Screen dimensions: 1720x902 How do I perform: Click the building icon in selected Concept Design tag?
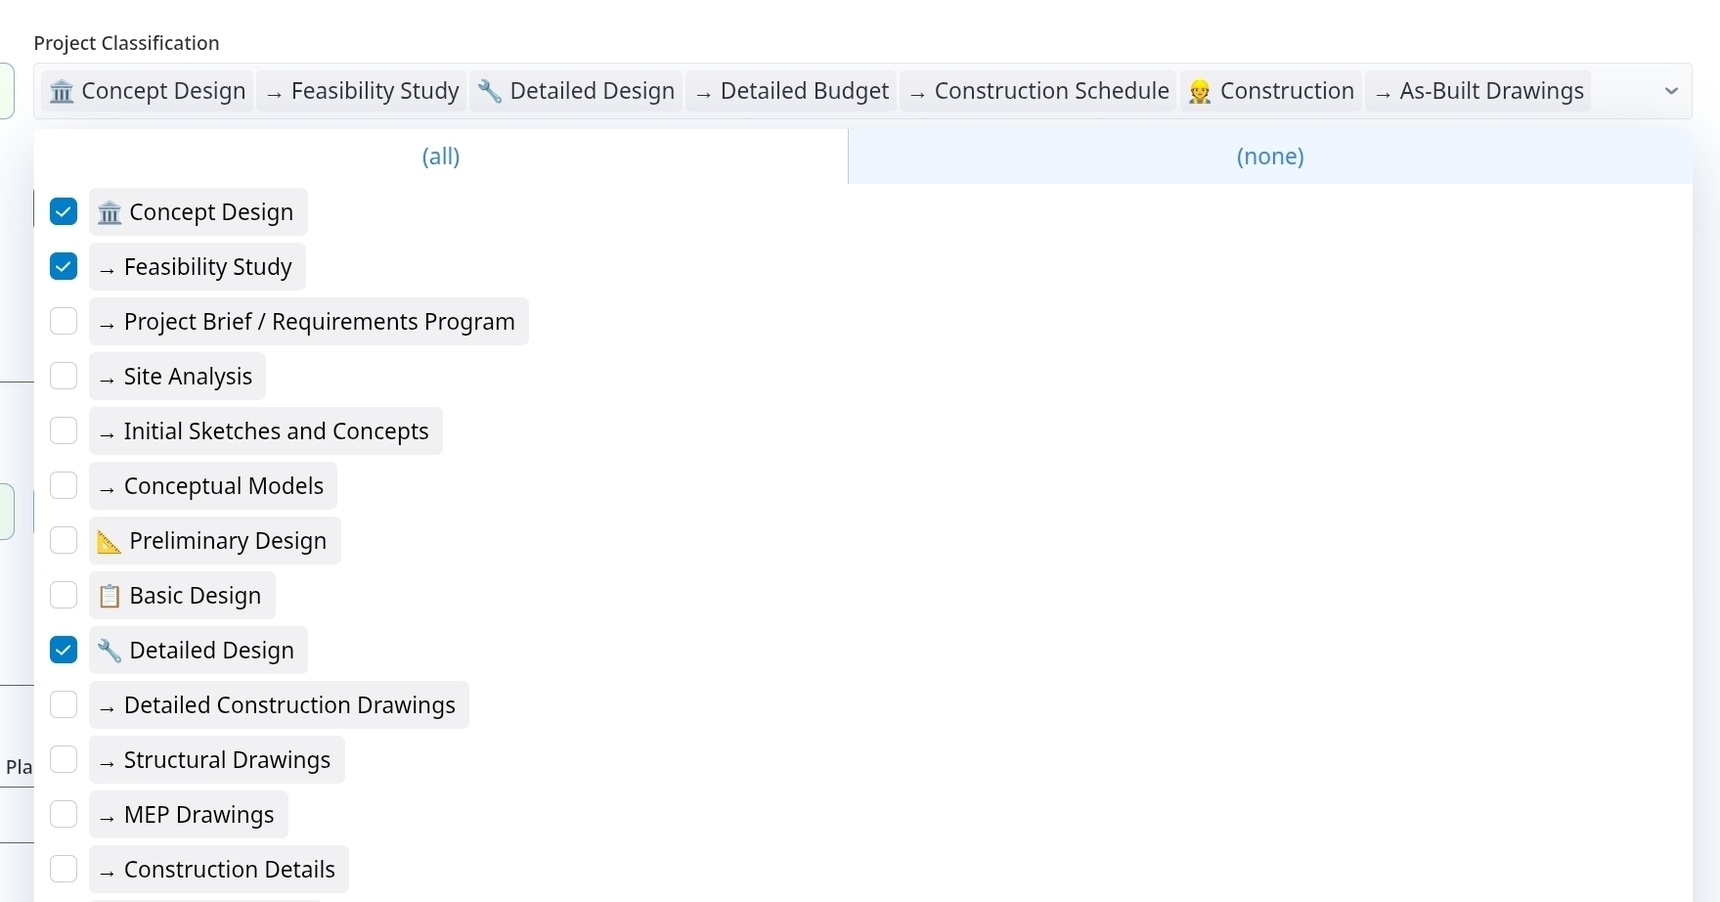pyautogui.click(x=61, y=92)
